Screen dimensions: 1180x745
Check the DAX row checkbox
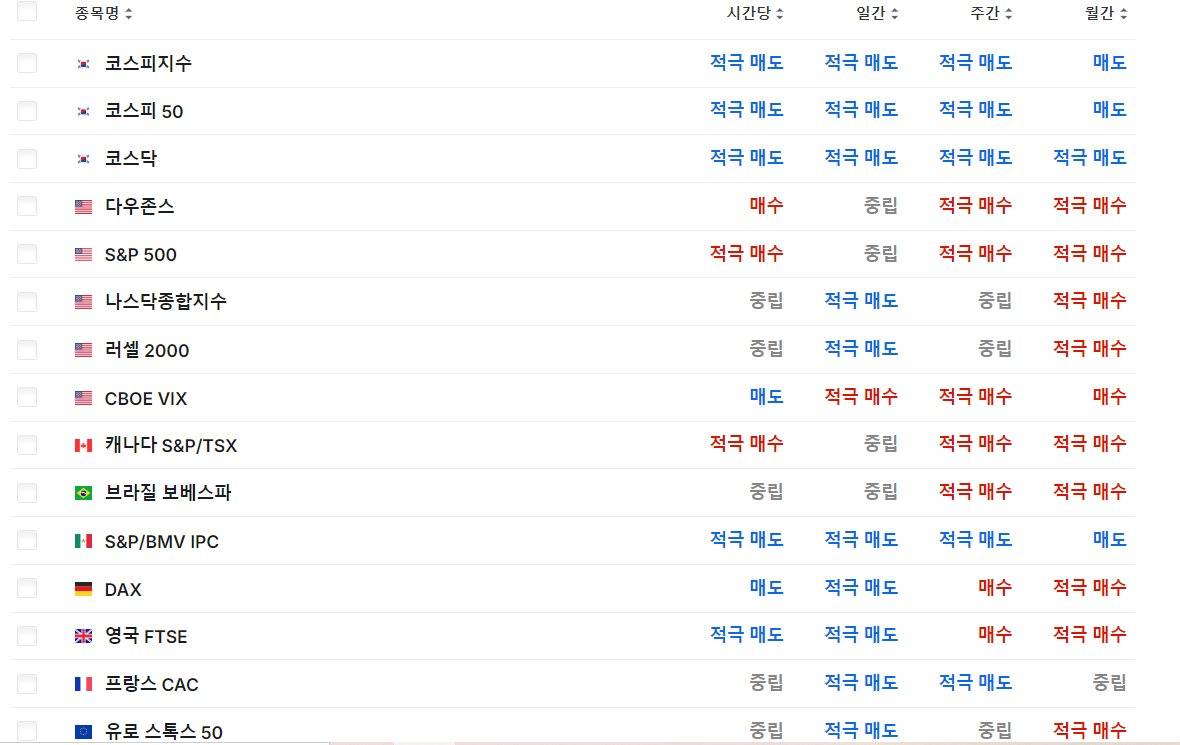pyautogui.click(x=27, y=588)
